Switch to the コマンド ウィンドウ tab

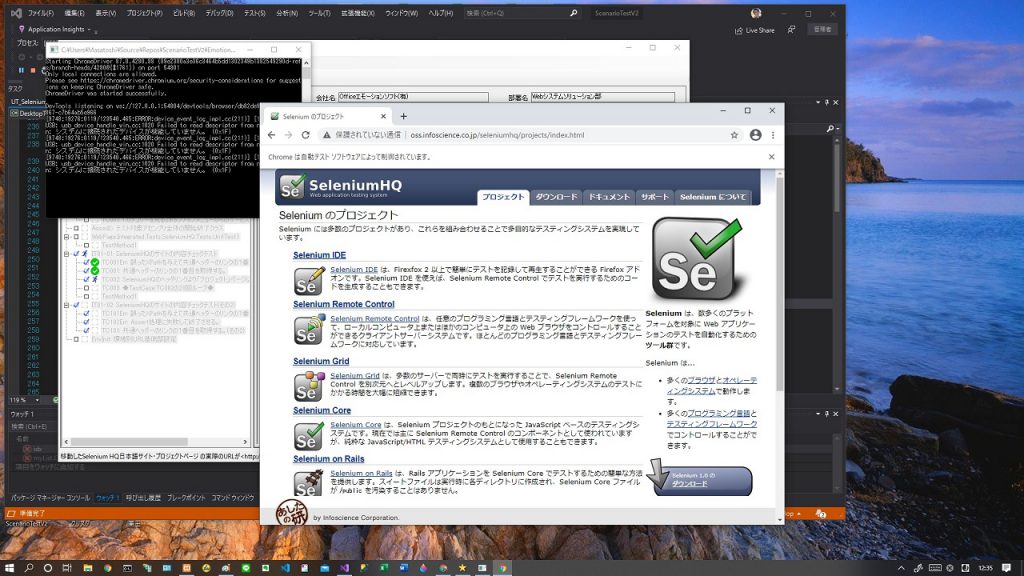[232, 498]
